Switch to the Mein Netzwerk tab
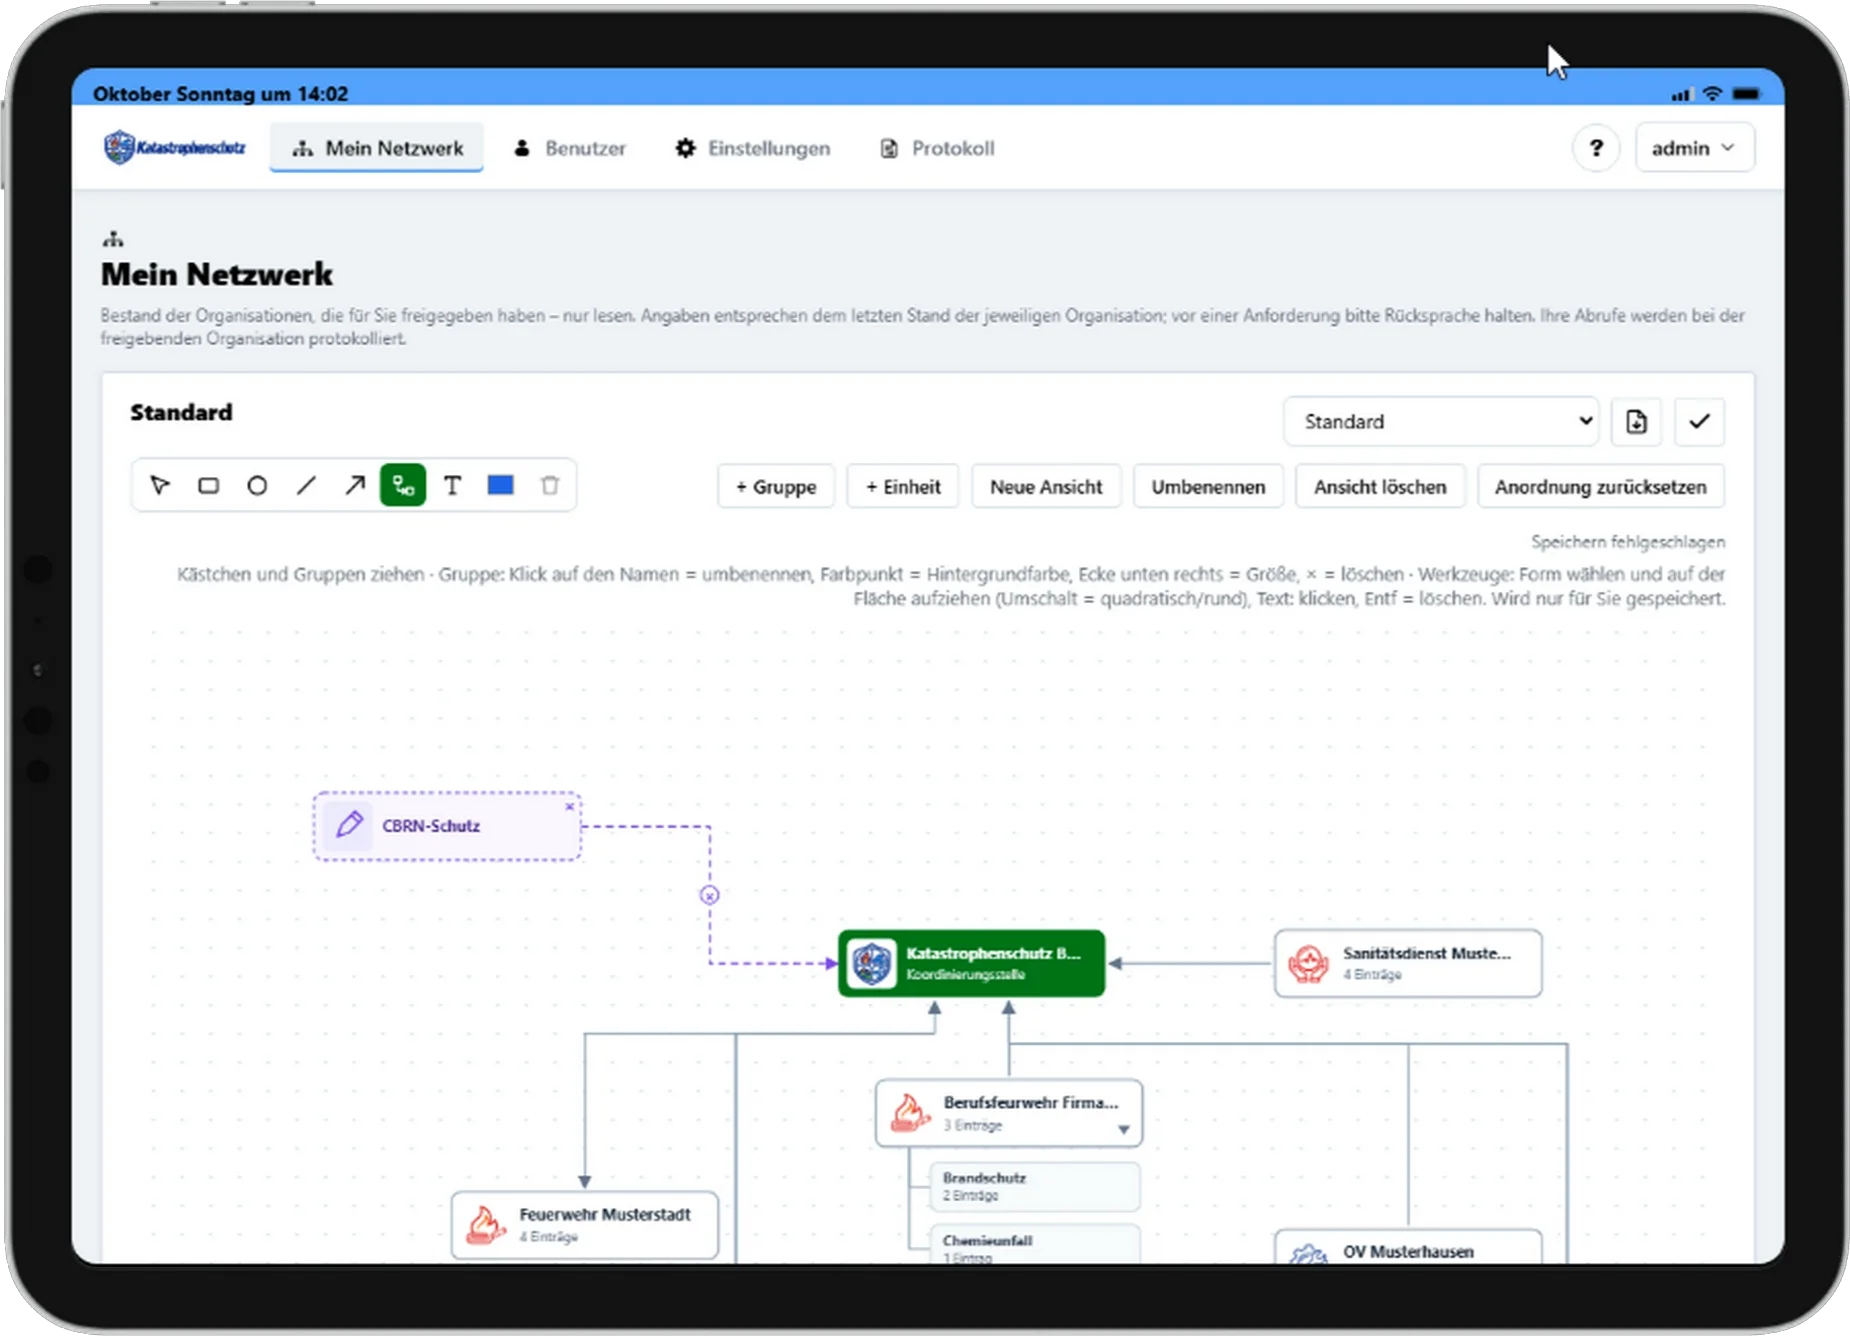Image resolution: width=1850 pixels, height=1336 pixels. [377, 148]
